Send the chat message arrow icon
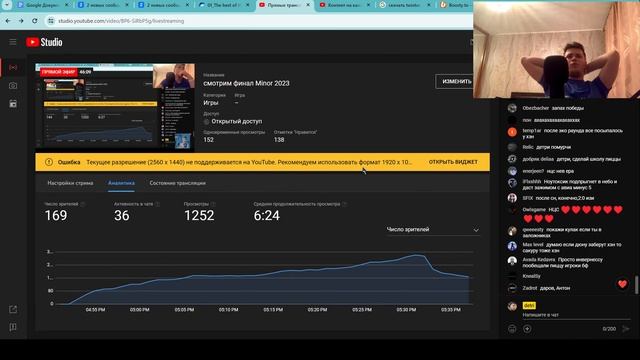 pos(625,329)
